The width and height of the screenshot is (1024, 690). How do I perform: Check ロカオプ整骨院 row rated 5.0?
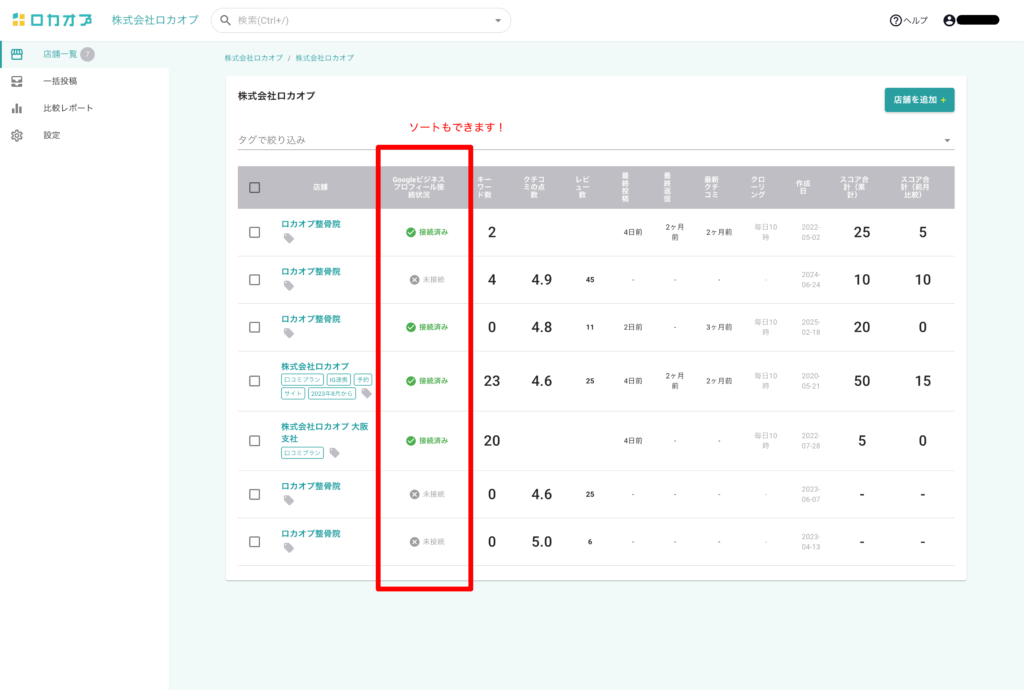tap(255, 542)
